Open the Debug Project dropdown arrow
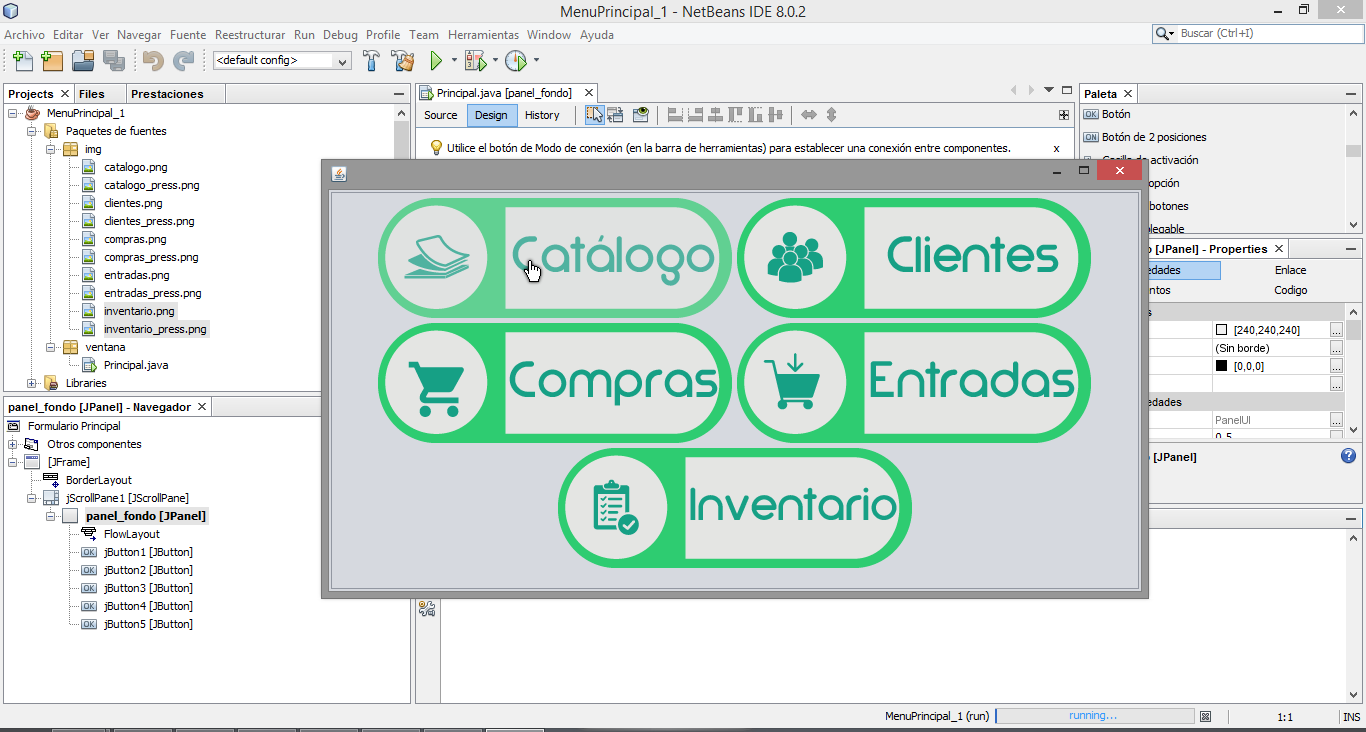 pyautogui.click(x=495, y=60)
